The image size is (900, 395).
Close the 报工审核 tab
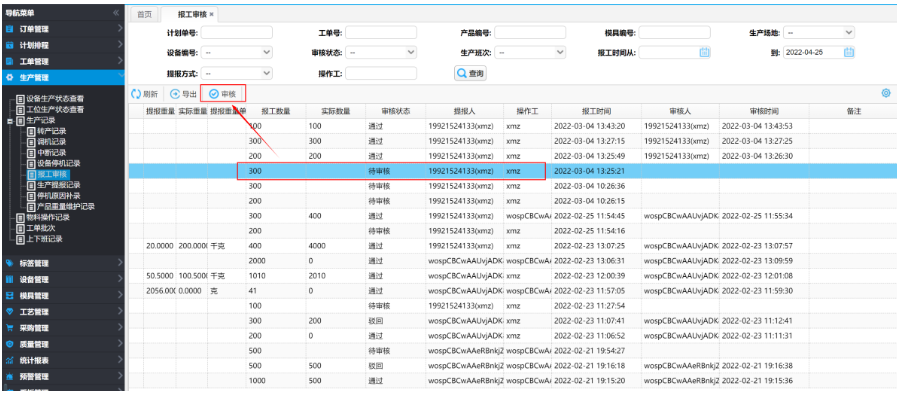pyautogui.click(x=211, y=14)
